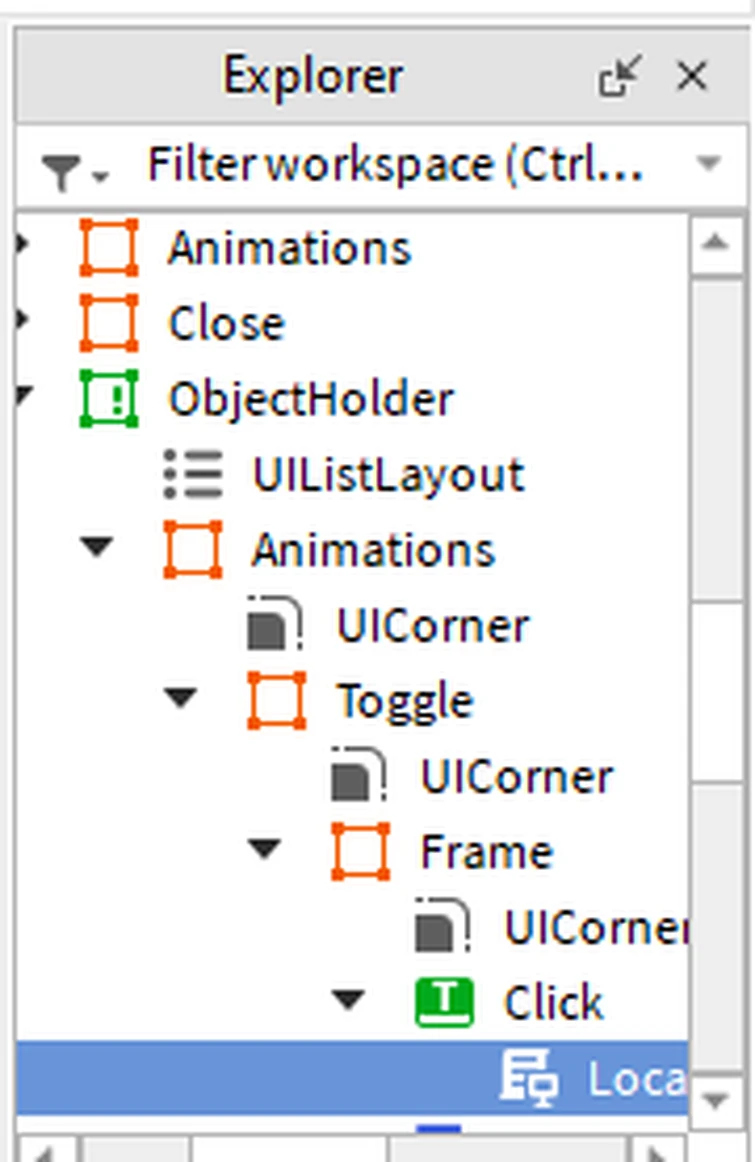Collapse the Frame tree node
The width and height of the screenshot is (755, 1162).
point(265,850)
